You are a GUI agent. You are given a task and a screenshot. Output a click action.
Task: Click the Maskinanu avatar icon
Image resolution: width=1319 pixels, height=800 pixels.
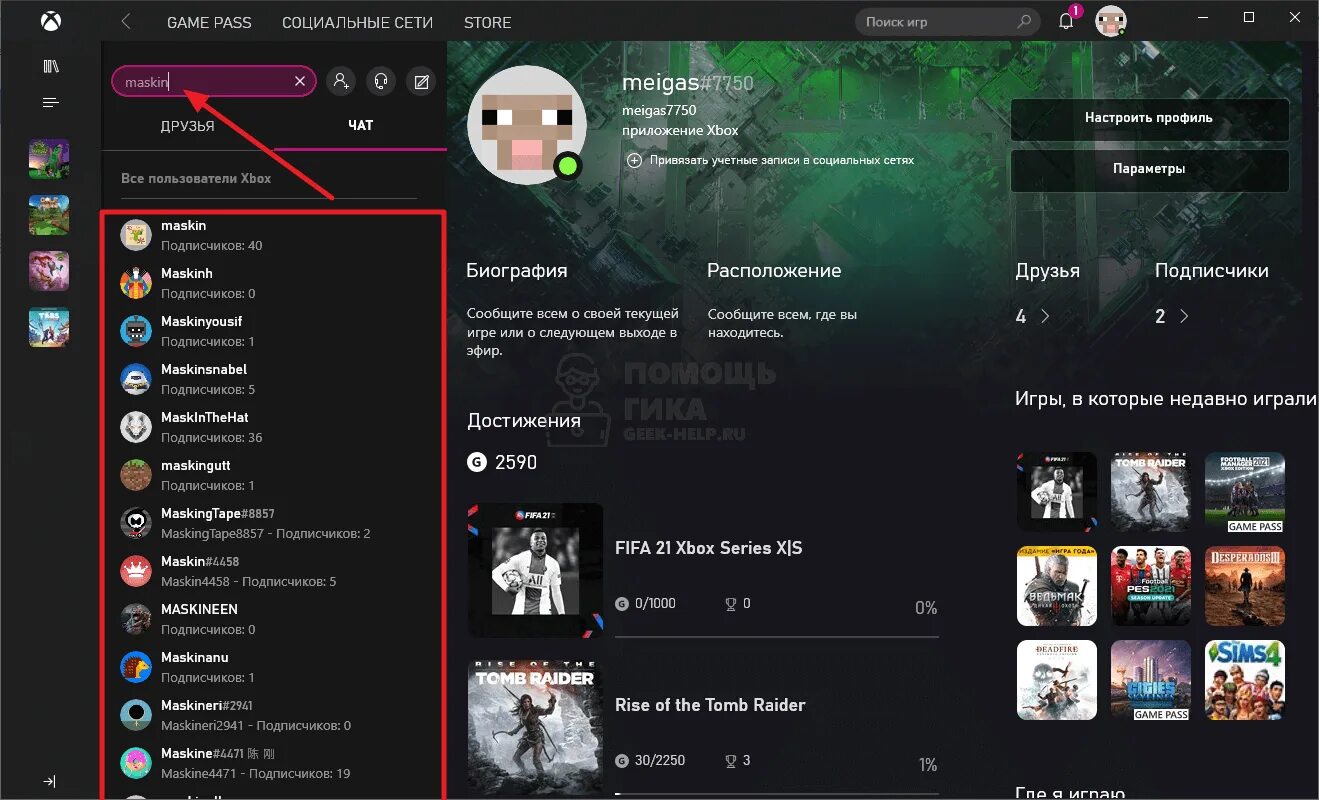point(136,667)
